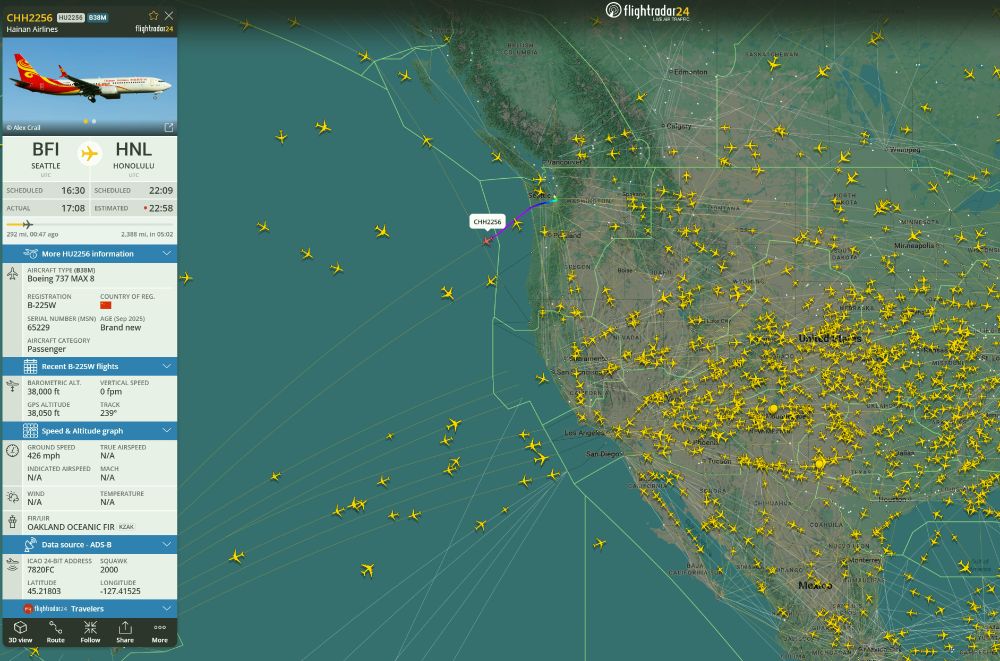Share this flight
Screen dimensions: 1000x661
tap(125, 632)
